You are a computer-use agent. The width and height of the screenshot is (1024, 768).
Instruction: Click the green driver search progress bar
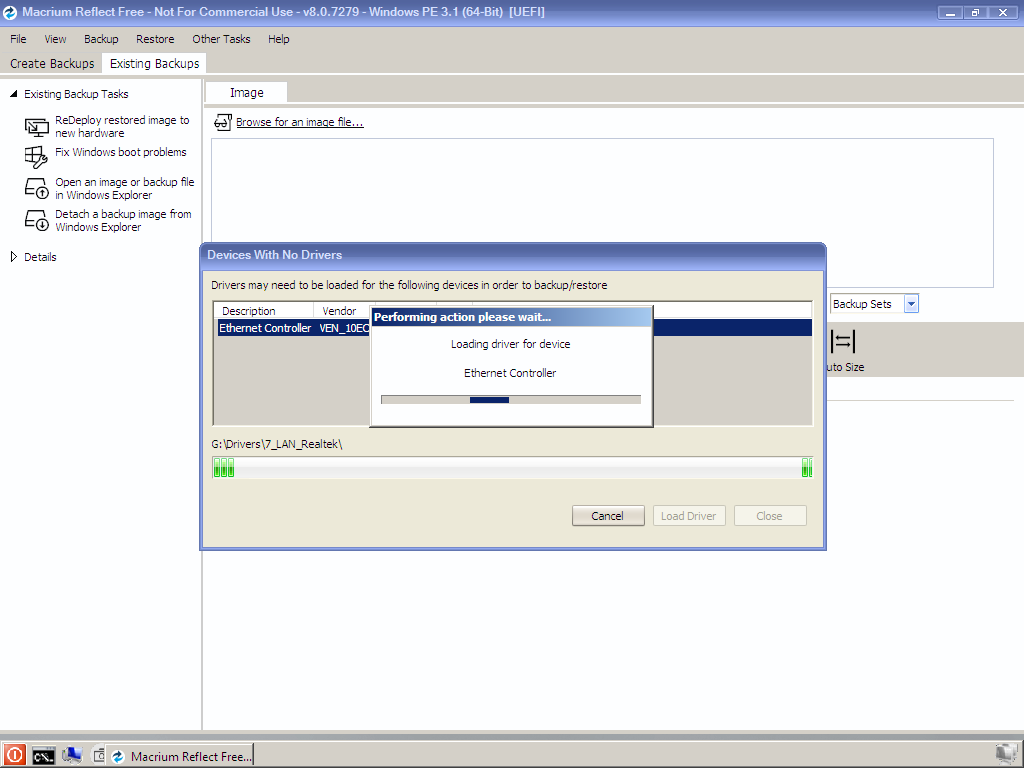click(513, 468)
